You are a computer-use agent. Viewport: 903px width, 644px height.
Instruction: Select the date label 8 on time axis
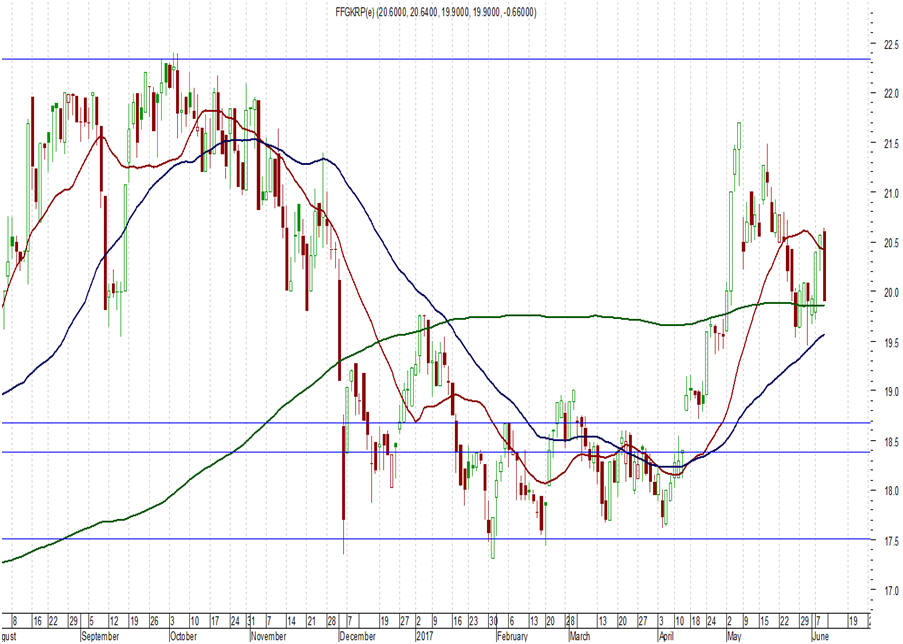tap(14, 622)
